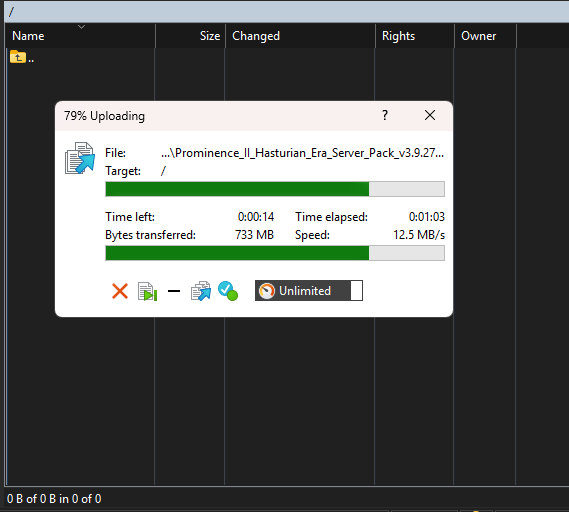Click the skip-to-next-file transfer icon
The image size is (569, 512).
click(147, 291)
